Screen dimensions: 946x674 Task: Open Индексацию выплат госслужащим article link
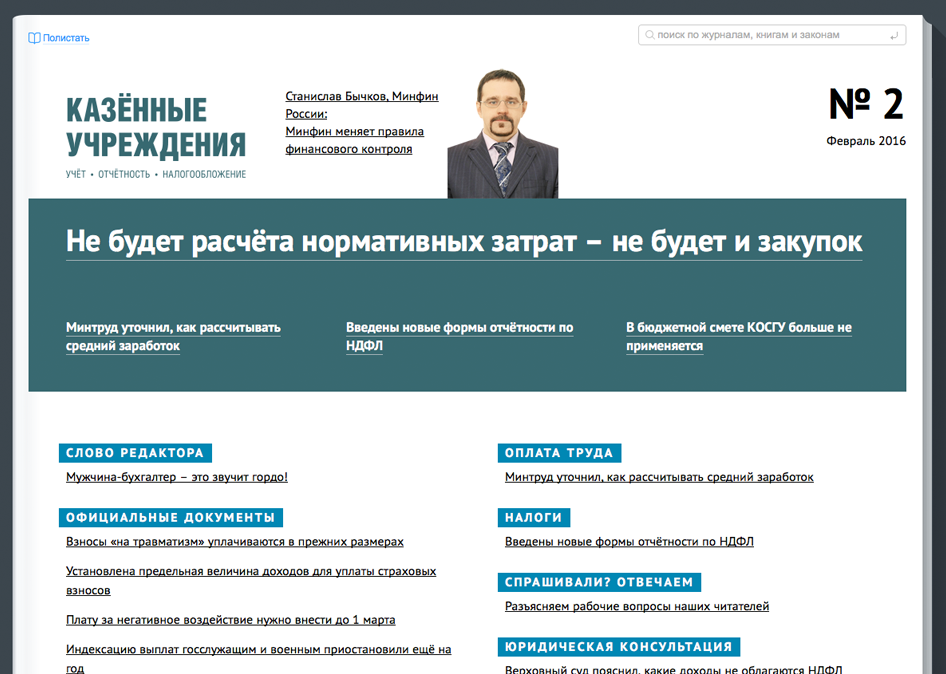point(258,659)
